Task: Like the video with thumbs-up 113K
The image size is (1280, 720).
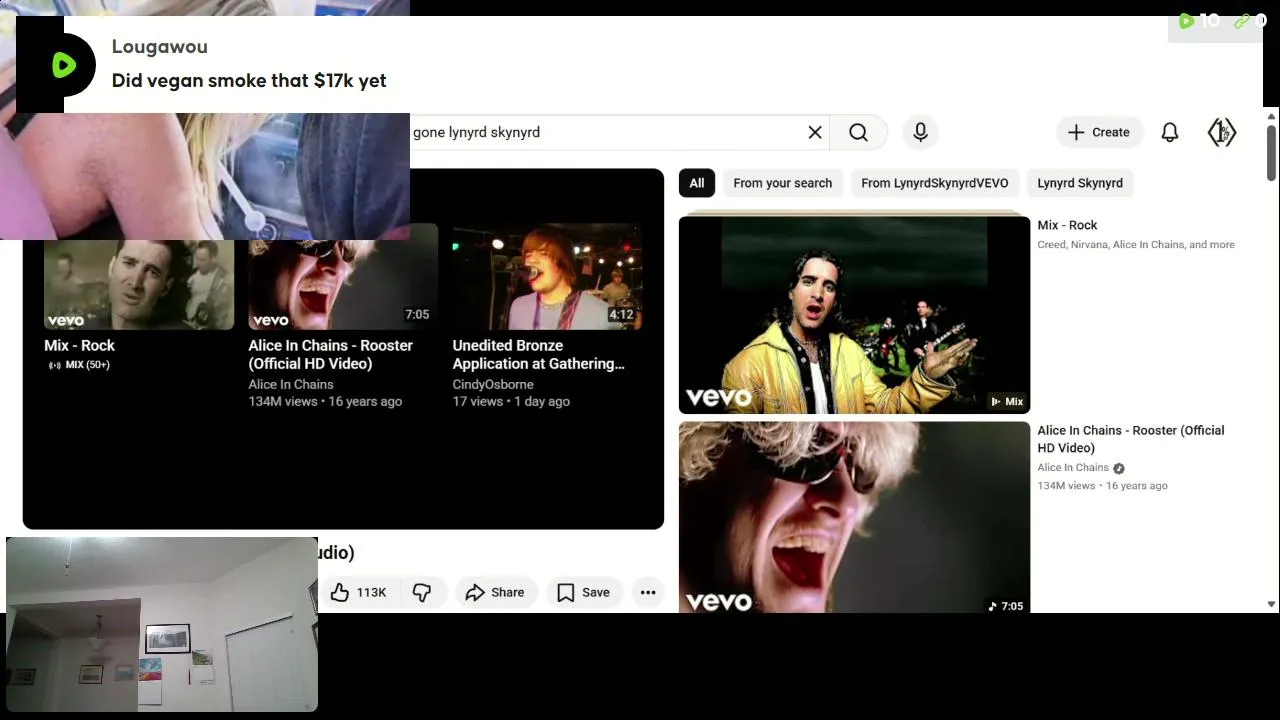Action: [358, 592]
